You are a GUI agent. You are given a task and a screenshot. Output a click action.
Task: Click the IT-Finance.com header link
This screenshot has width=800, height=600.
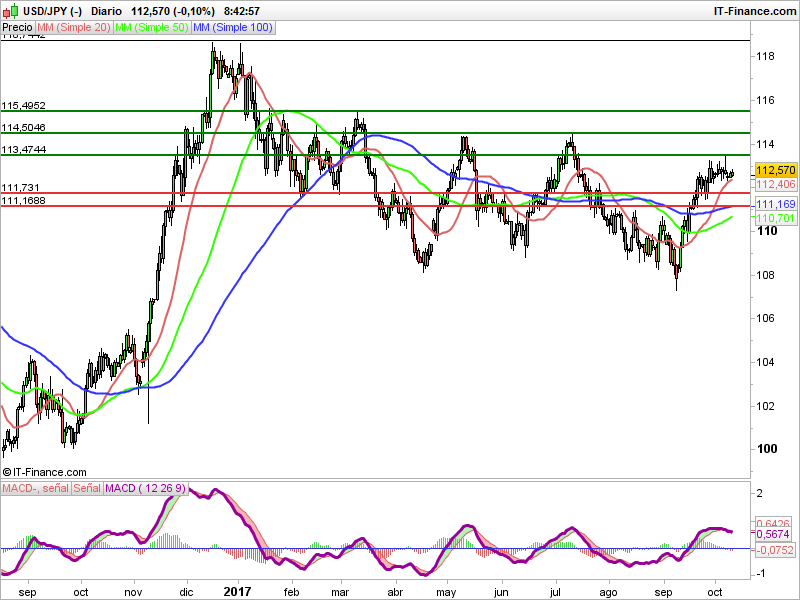tap(755, 11)
